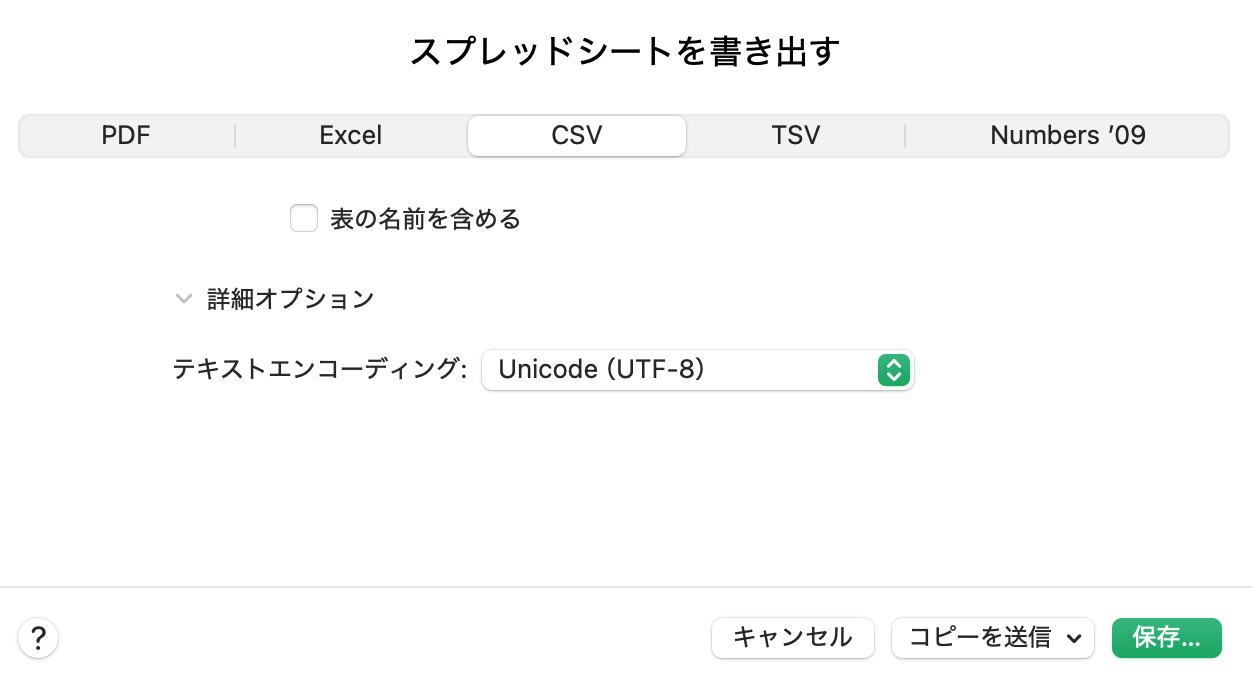Click the green up-down arrows on the encoding popup
Screen dimensions: 1252x680
click(x=893, y=370)
